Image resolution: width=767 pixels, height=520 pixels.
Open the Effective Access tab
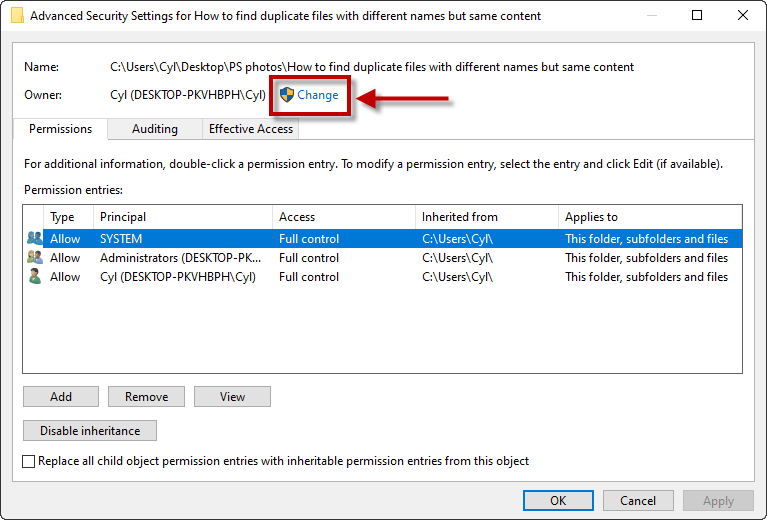click(250, 129)
